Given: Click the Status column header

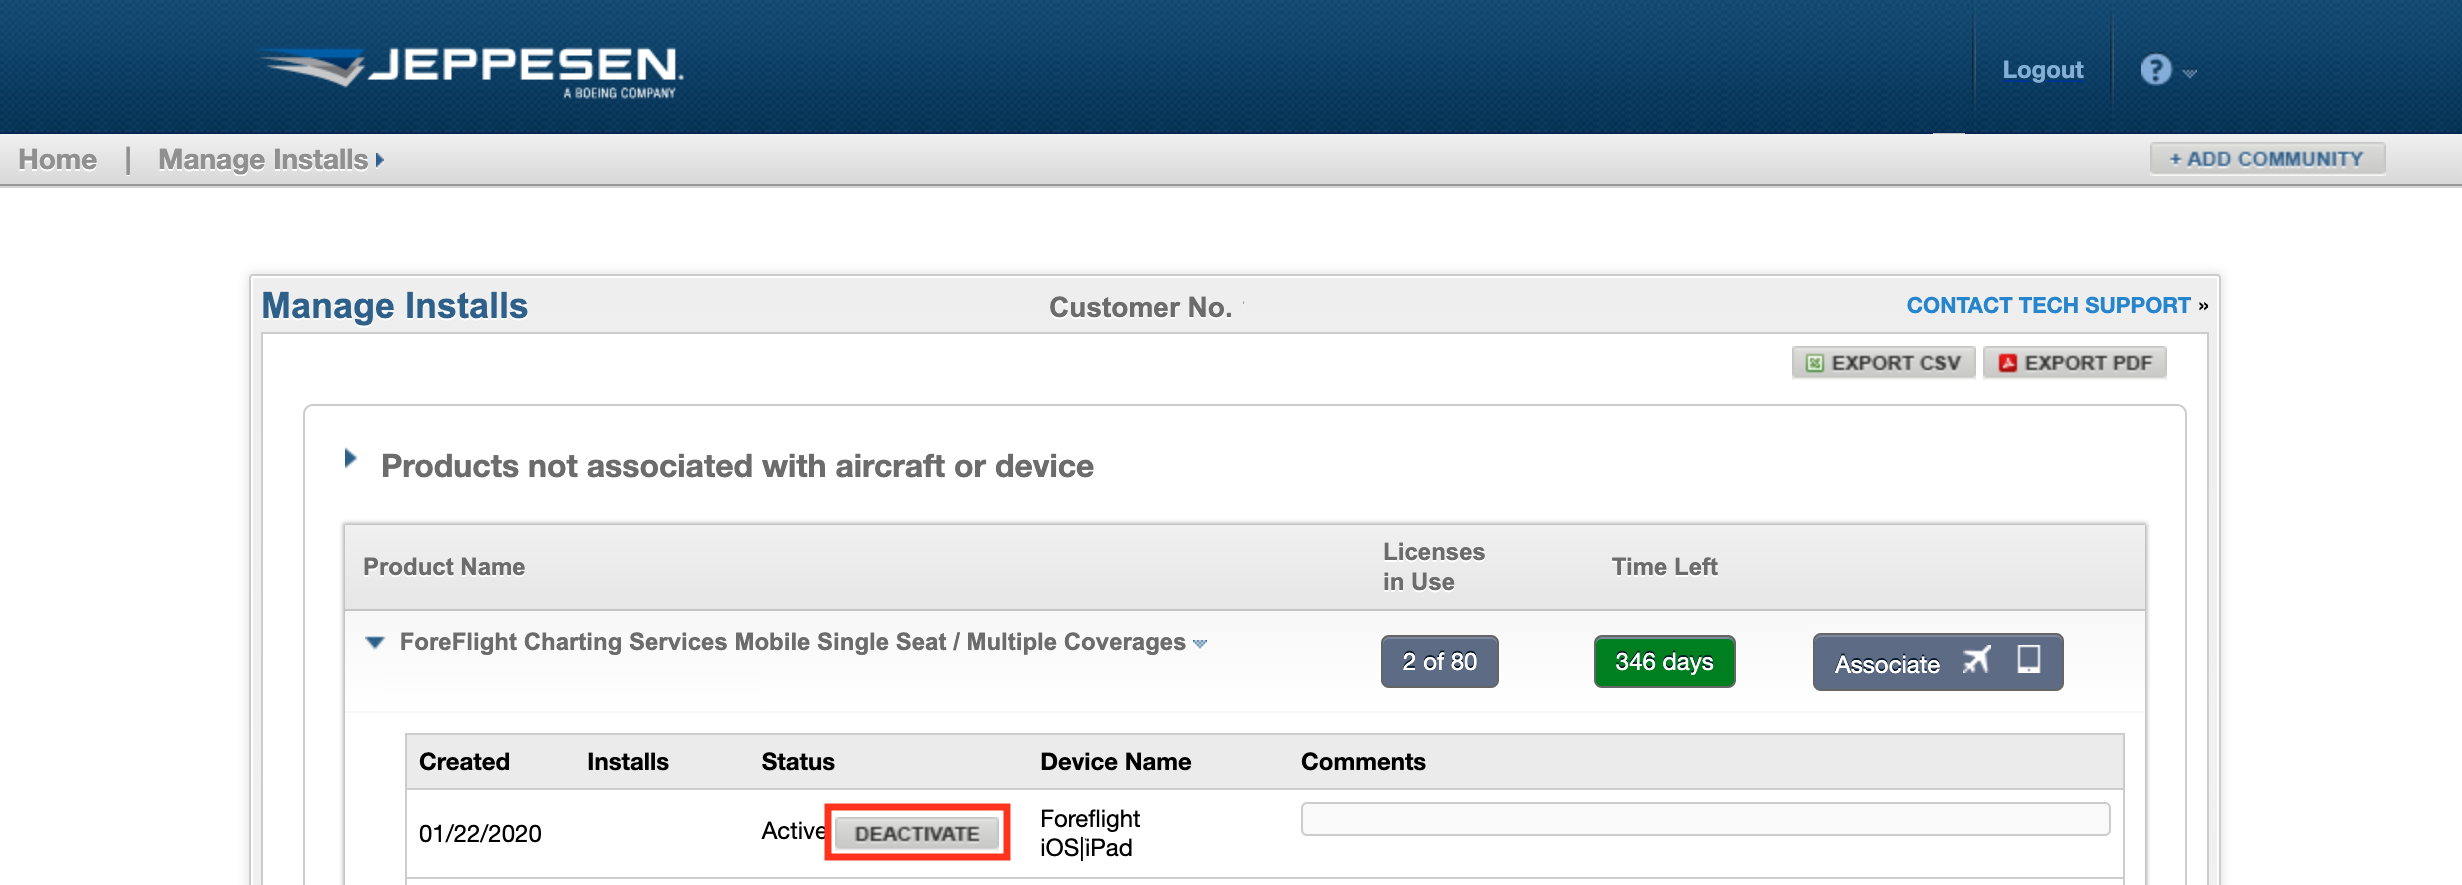Looking at the screenshot, I should click(798, 762).
